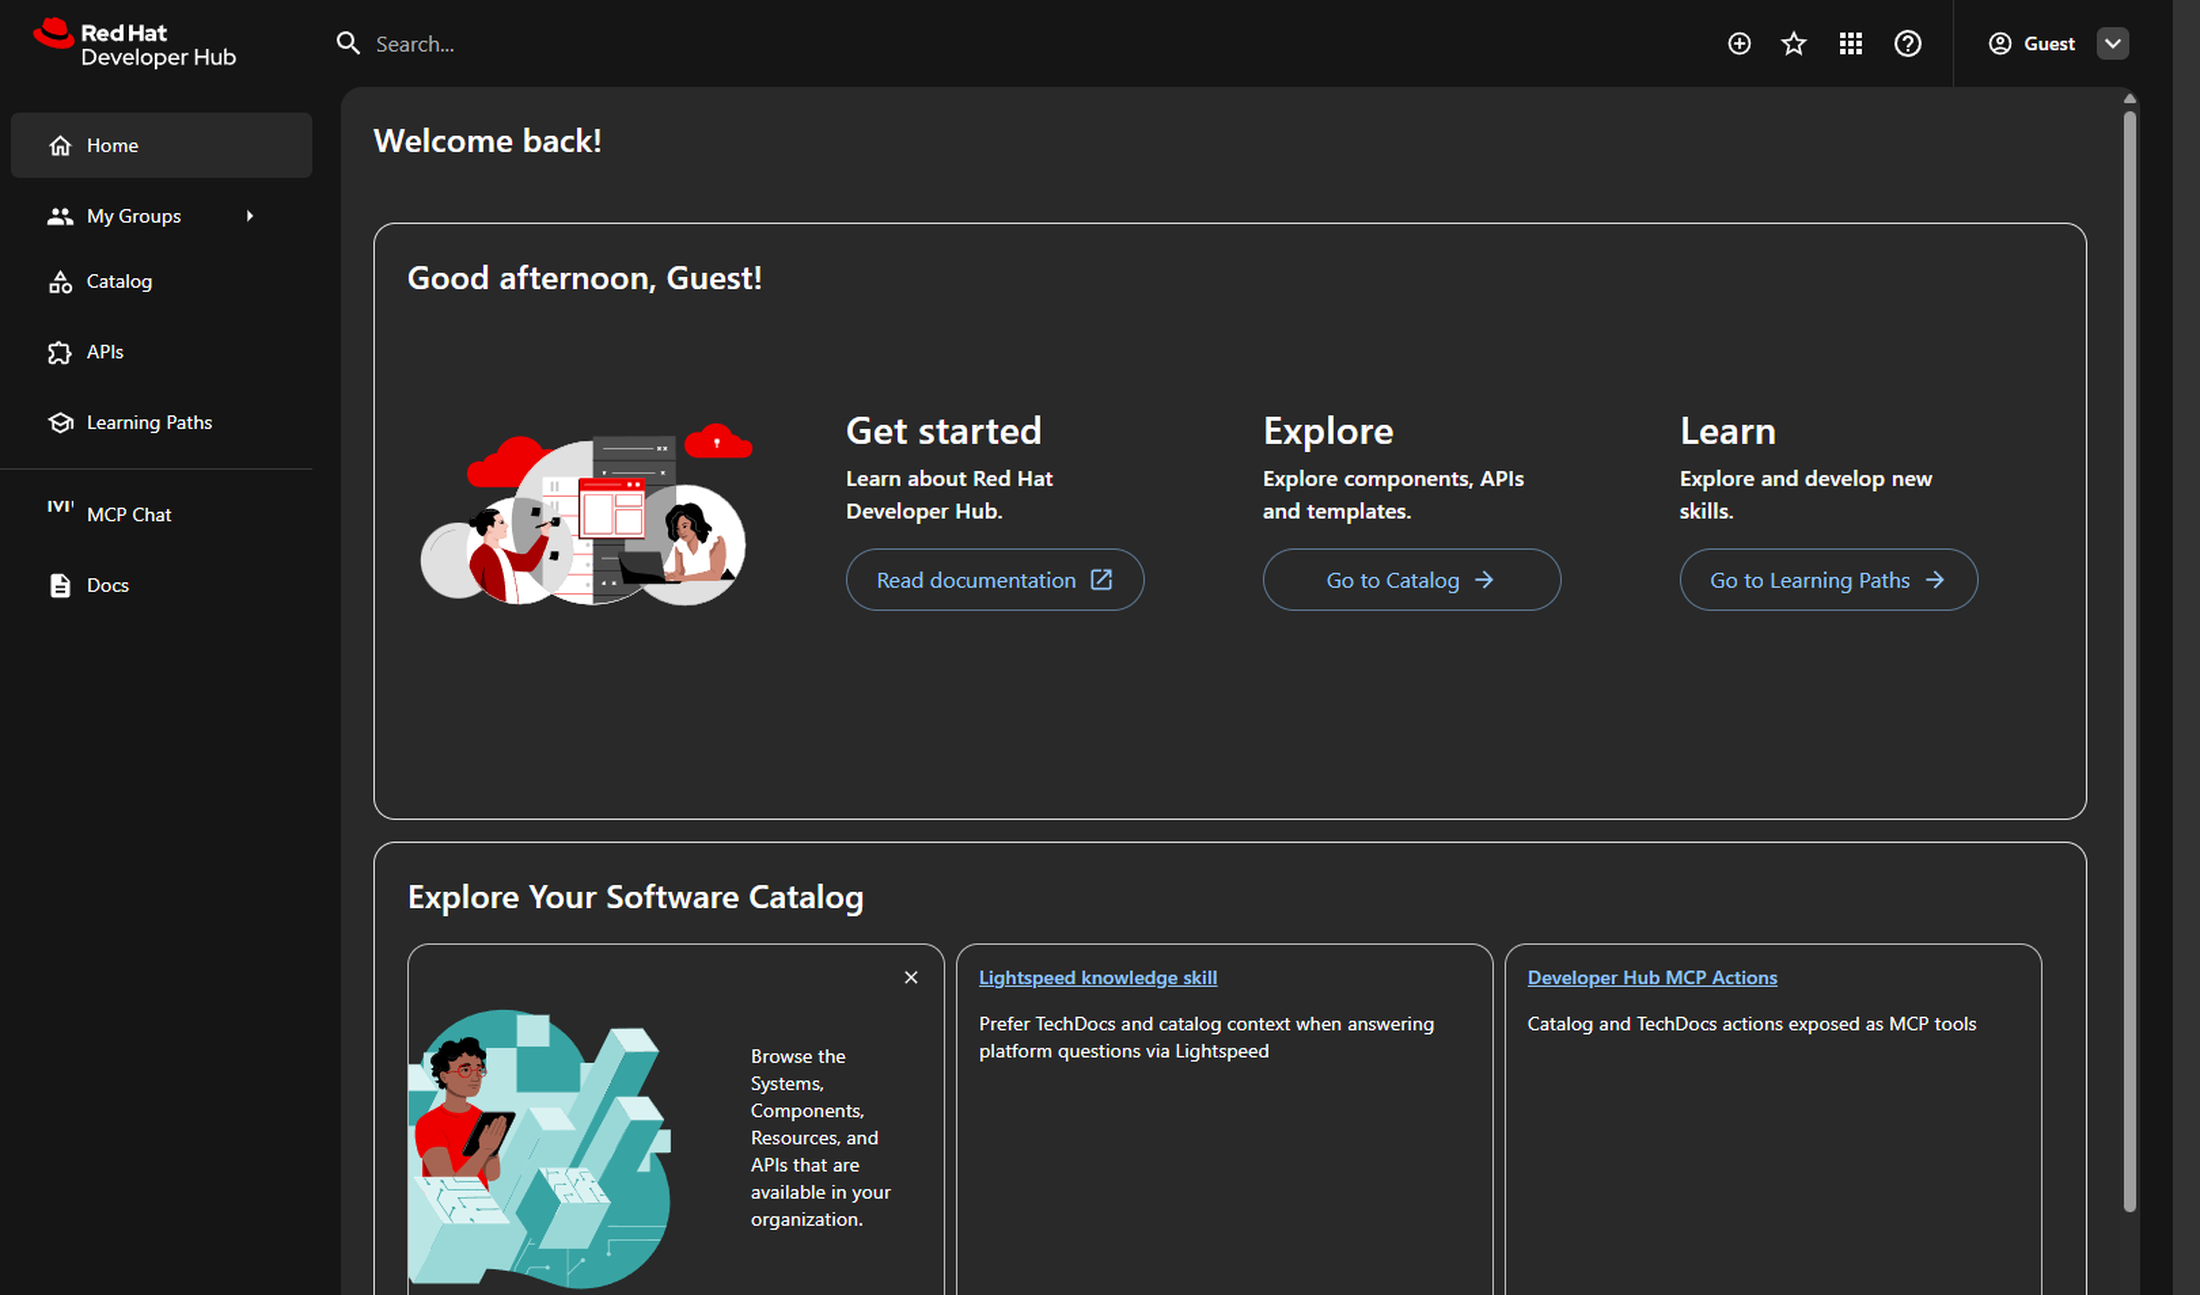Open MCP Chat in the sidebar
This screenshot has width=2200, height=1295.
click(x=162, y=514)
